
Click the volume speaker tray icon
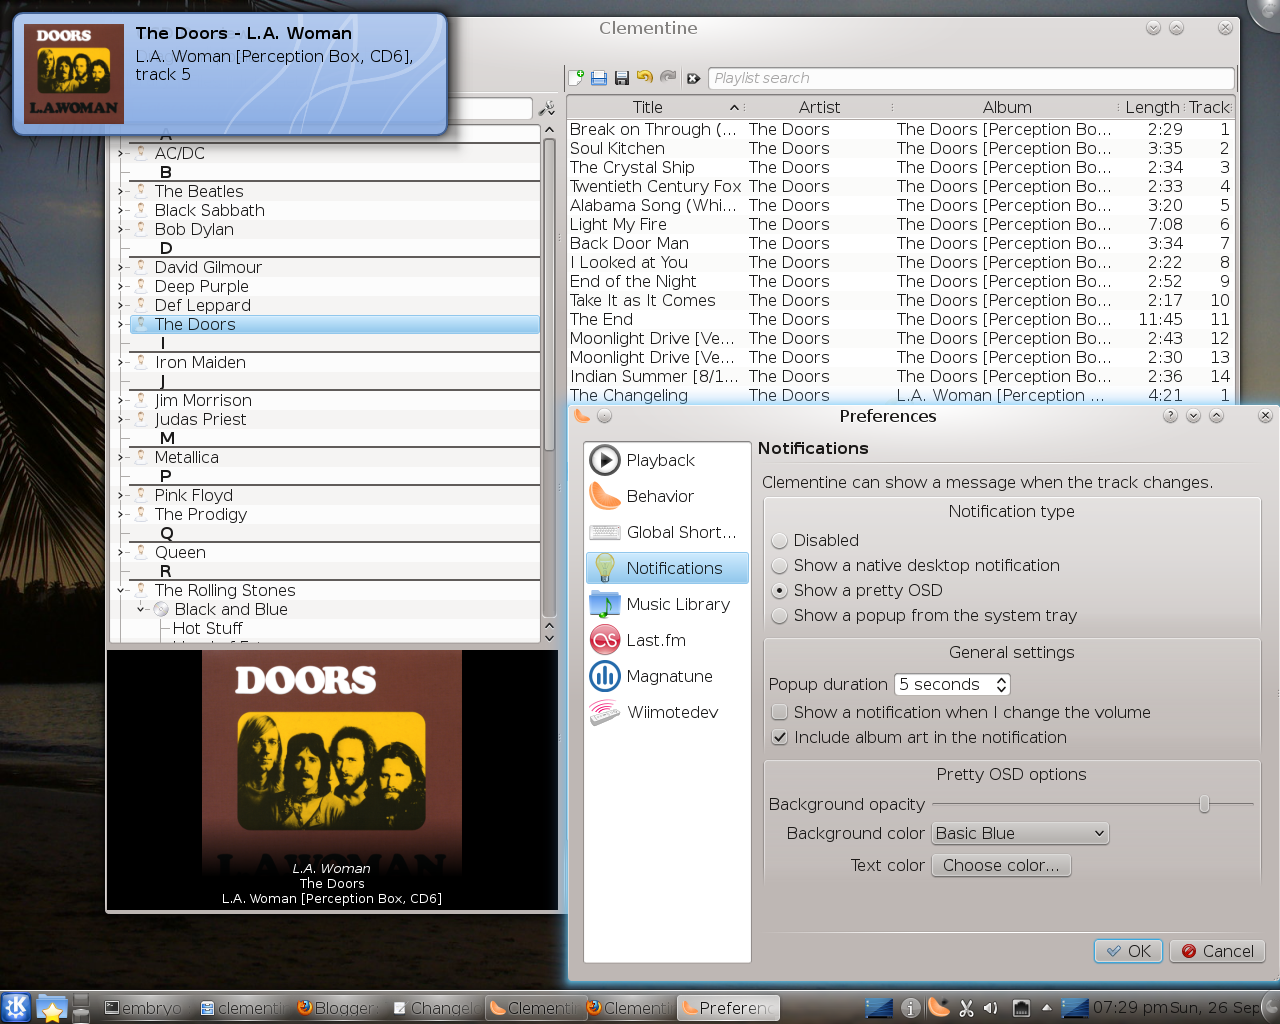pos(990,1008)
